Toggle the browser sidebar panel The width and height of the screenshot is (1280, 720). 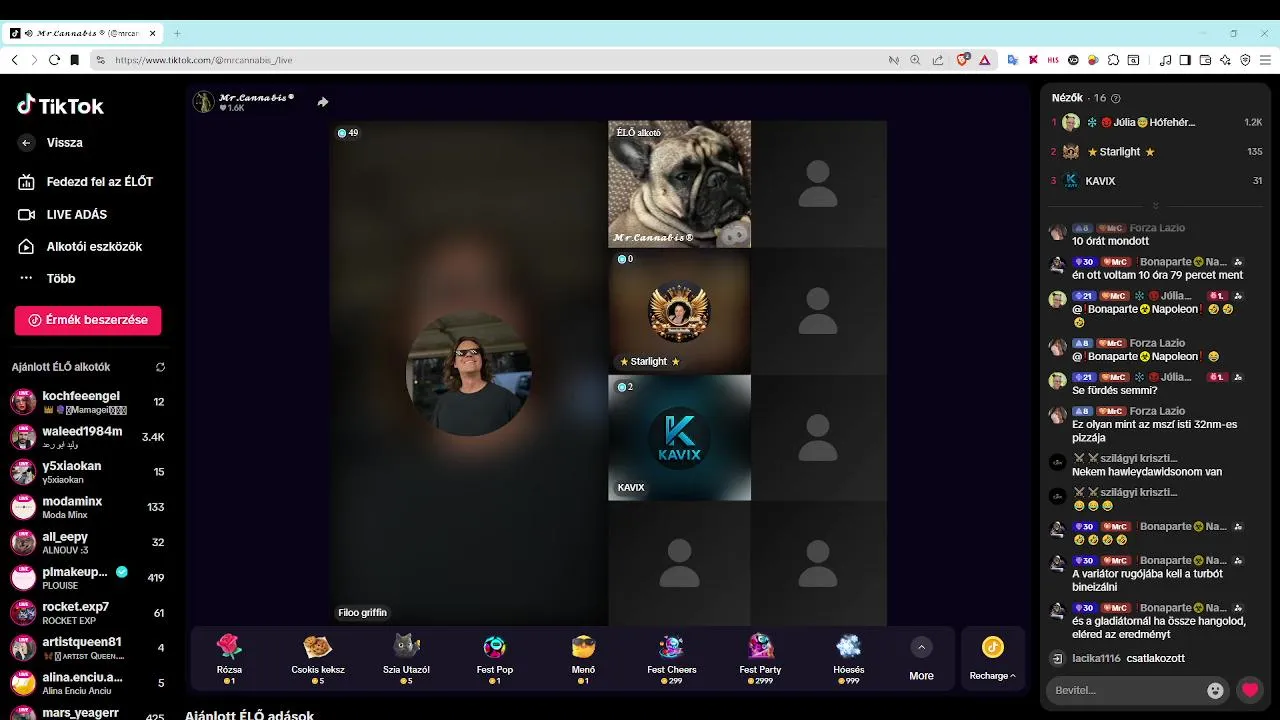1185,60
